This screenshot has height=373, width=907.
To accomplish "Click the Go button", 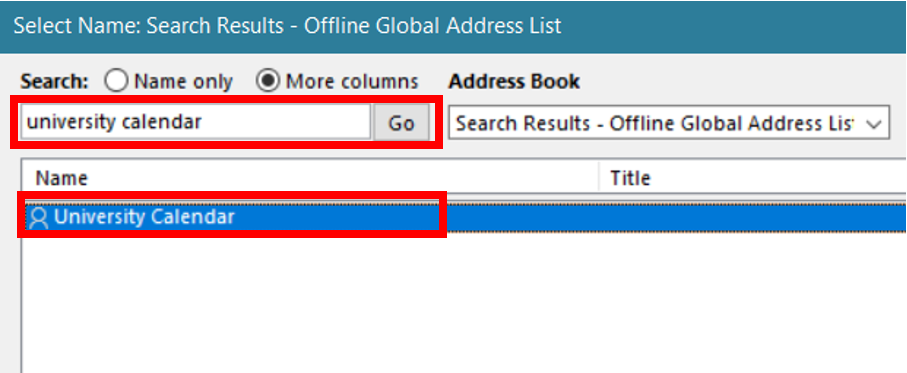I will [401, 123].
